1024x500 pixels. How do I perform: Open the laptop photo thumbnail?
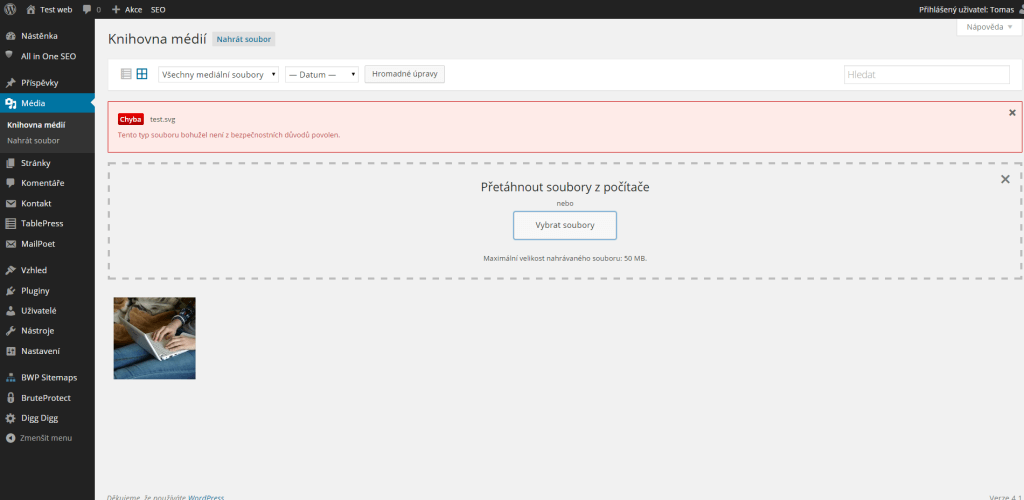click(155, 338)
